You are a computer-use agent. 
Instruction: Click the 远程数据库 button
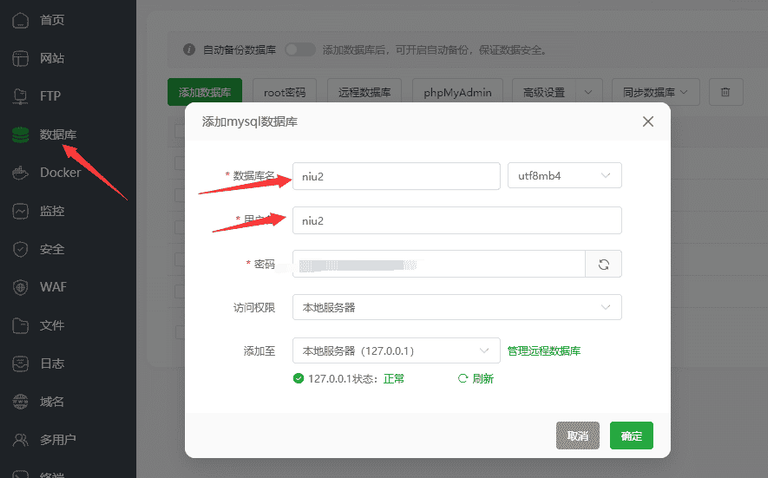(x=364, y=92)
